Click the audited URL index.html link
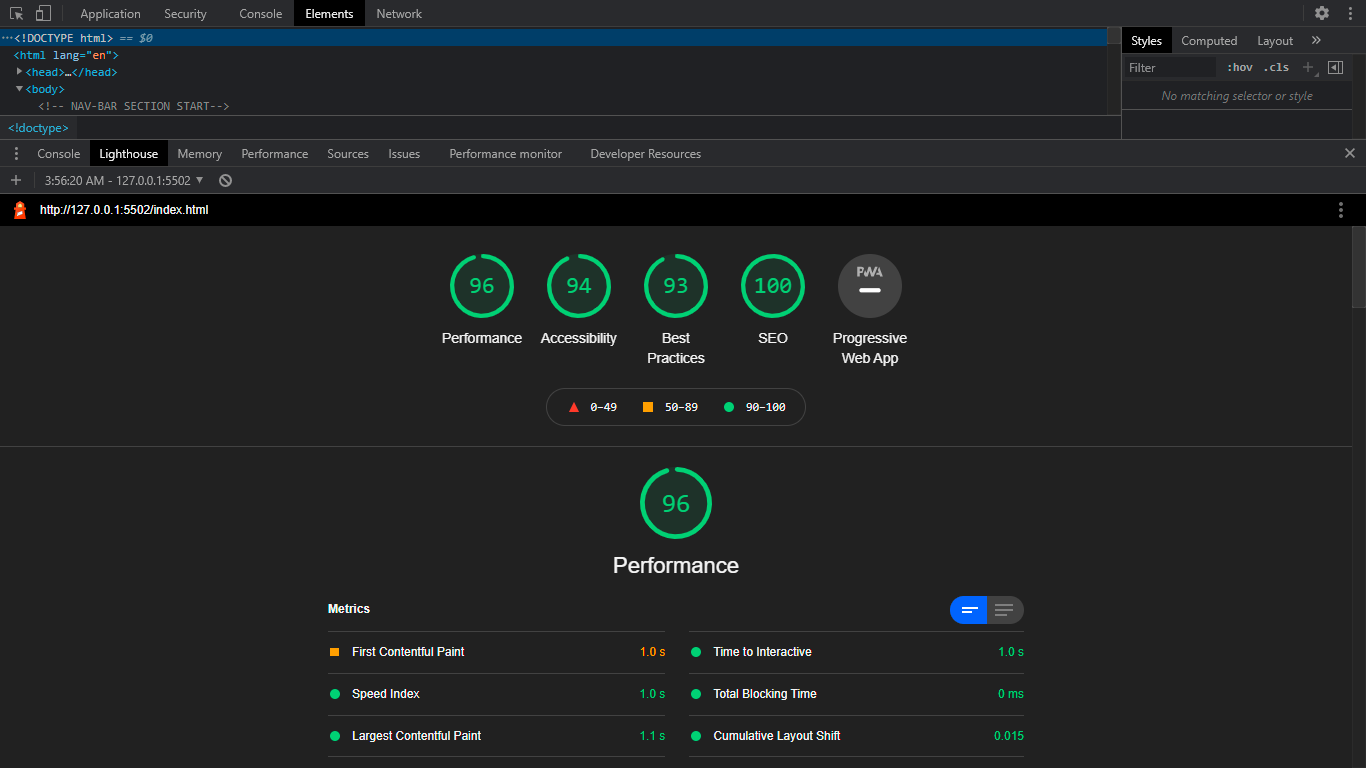 point(124,210)
